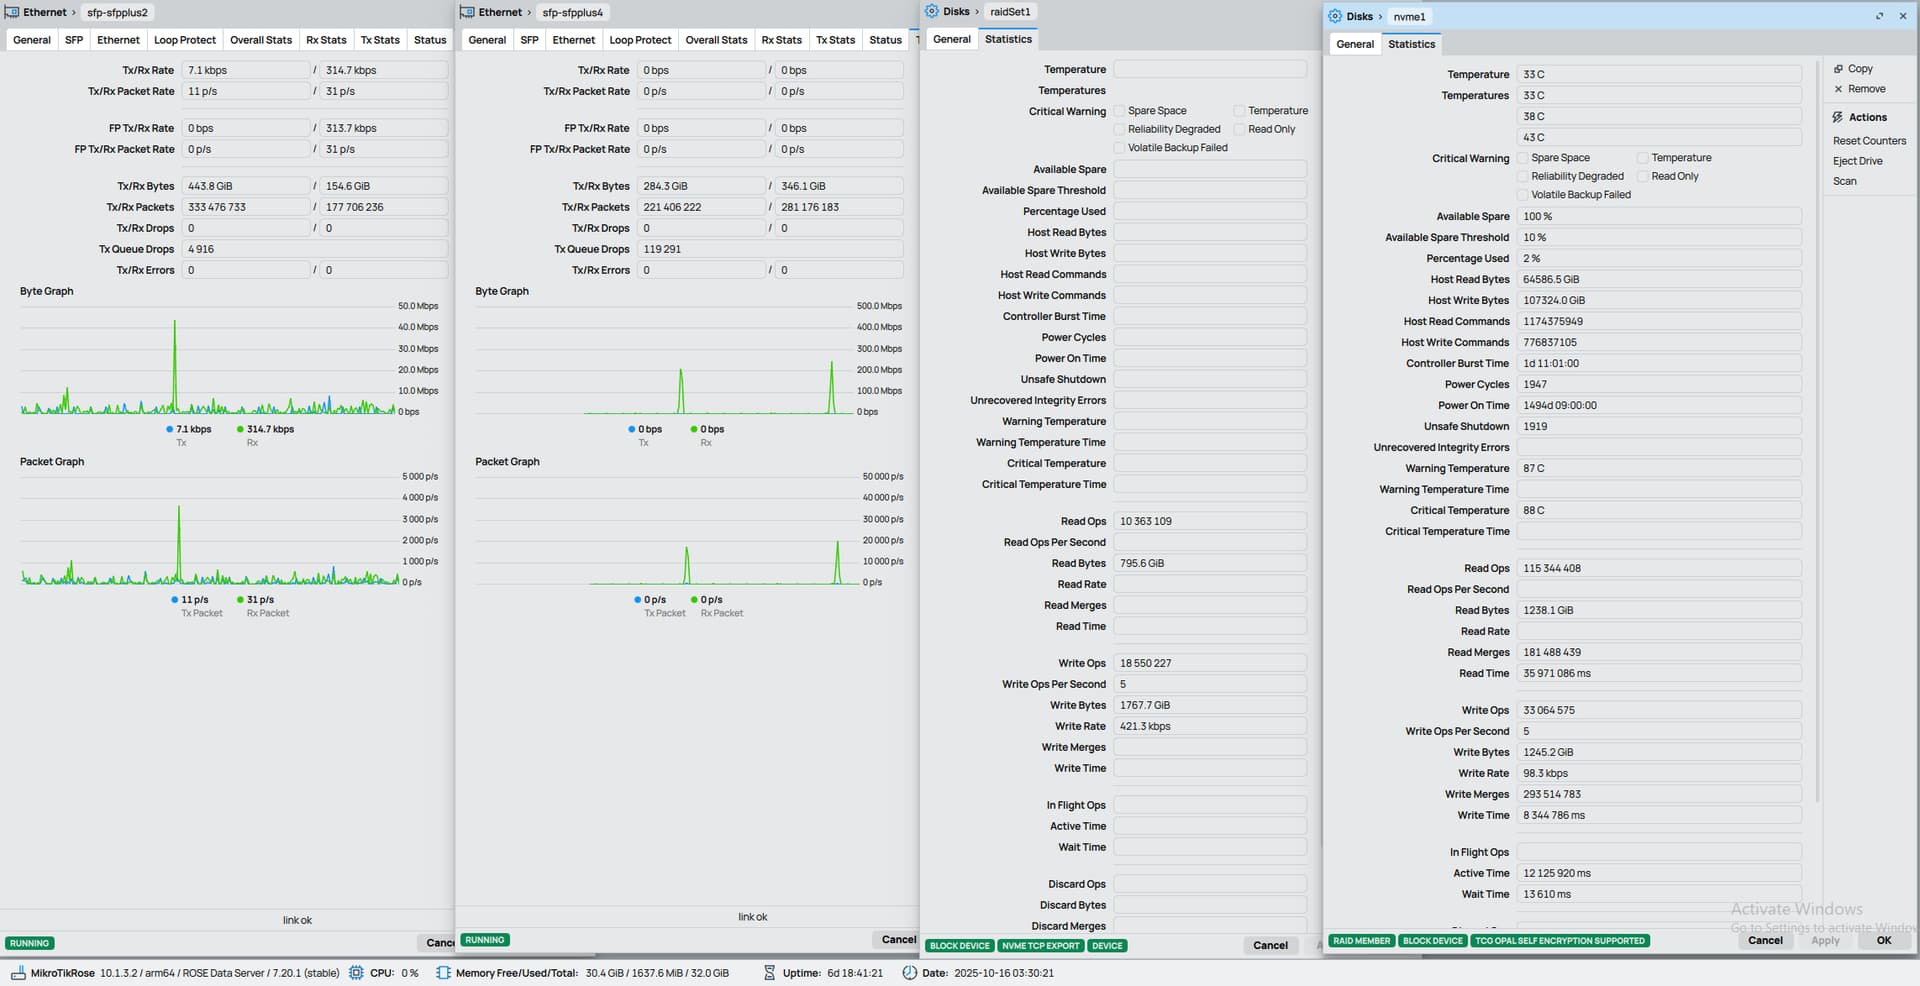Viewport: 1920px width, 986px height.
Task: Click the Scan action
Action: pos(1845,181)
